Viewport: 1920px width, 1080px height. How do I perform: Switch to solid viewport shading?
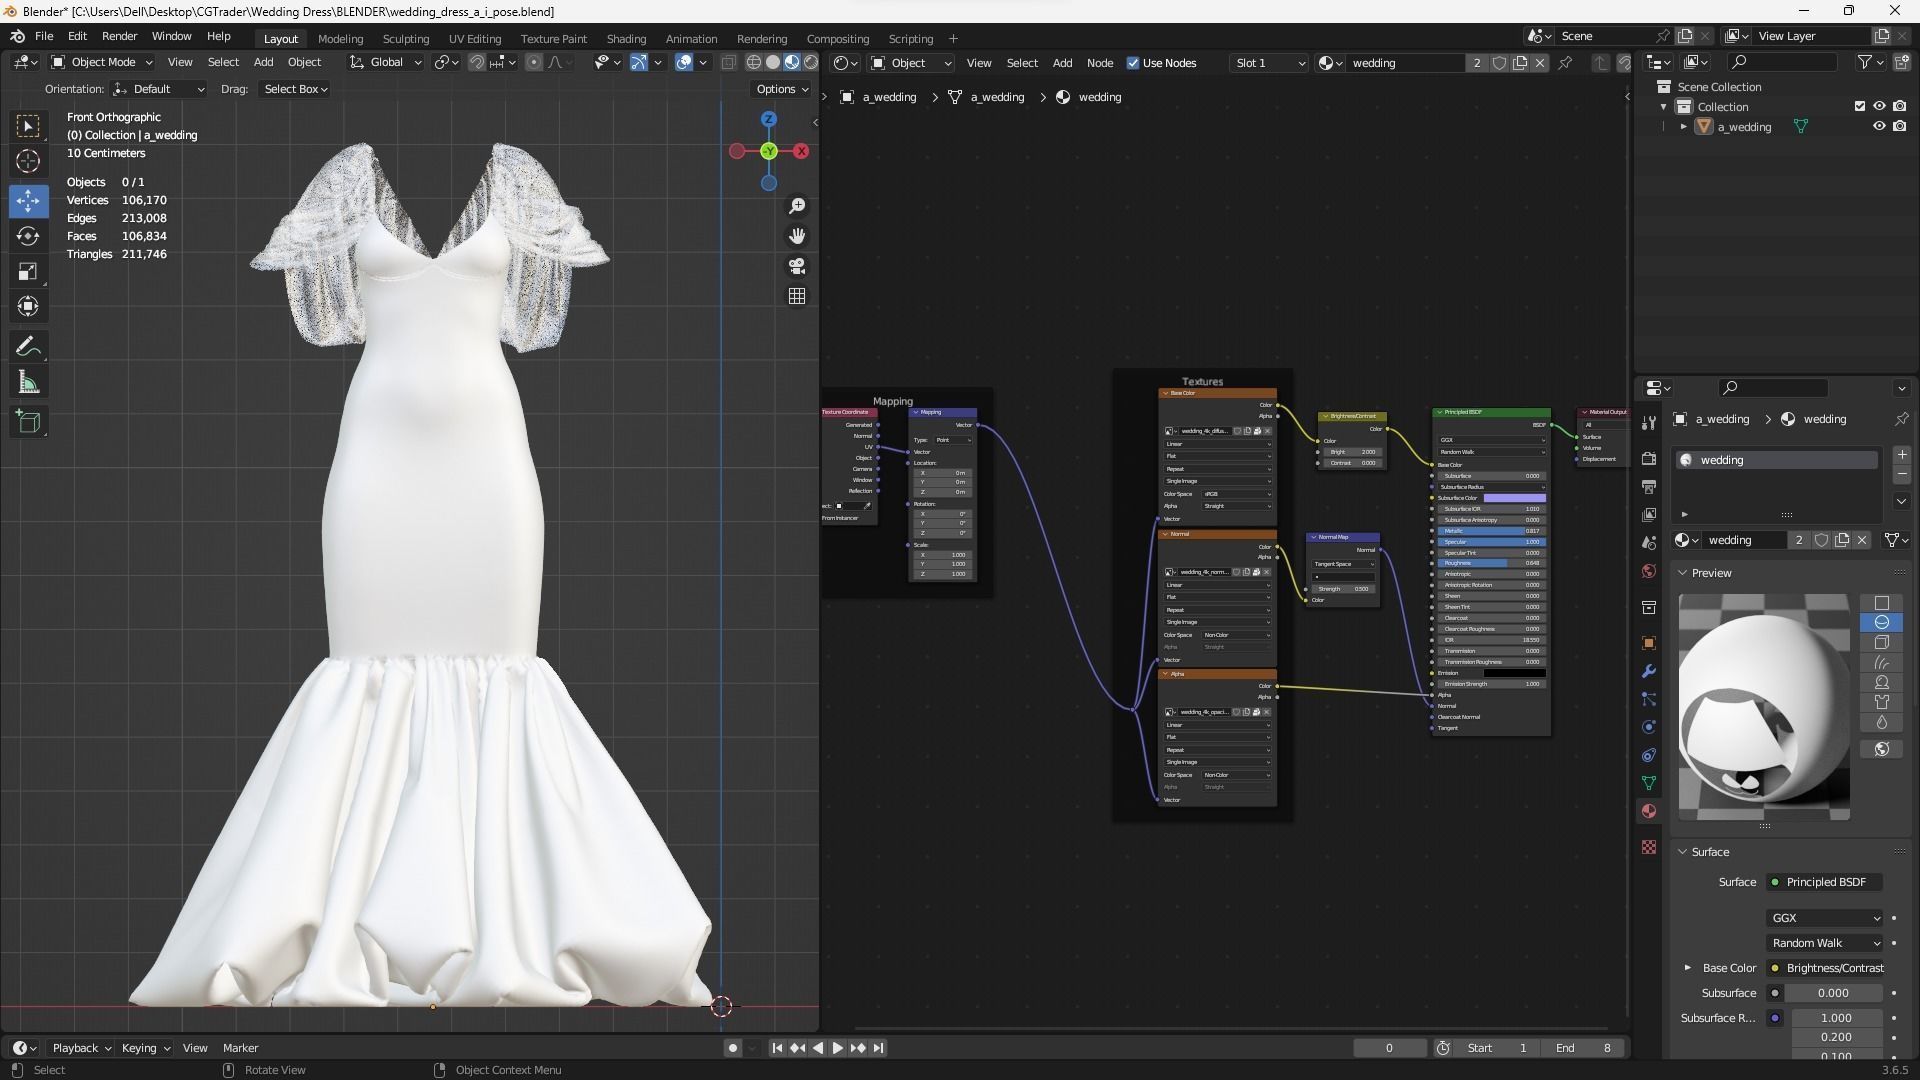pyautogui.click(x=773, y=62)
